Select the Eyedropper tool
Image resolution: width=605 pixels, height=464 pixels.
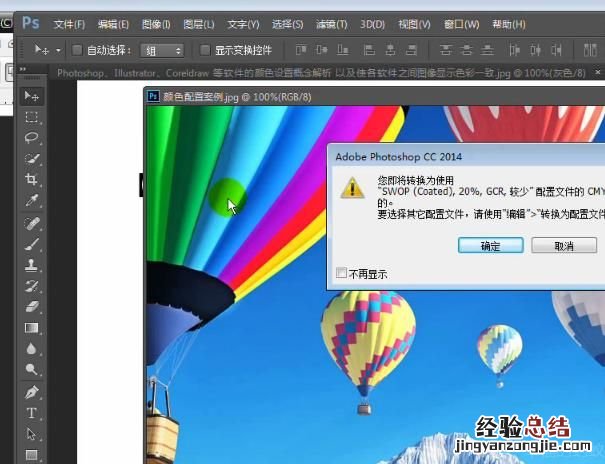32,200
